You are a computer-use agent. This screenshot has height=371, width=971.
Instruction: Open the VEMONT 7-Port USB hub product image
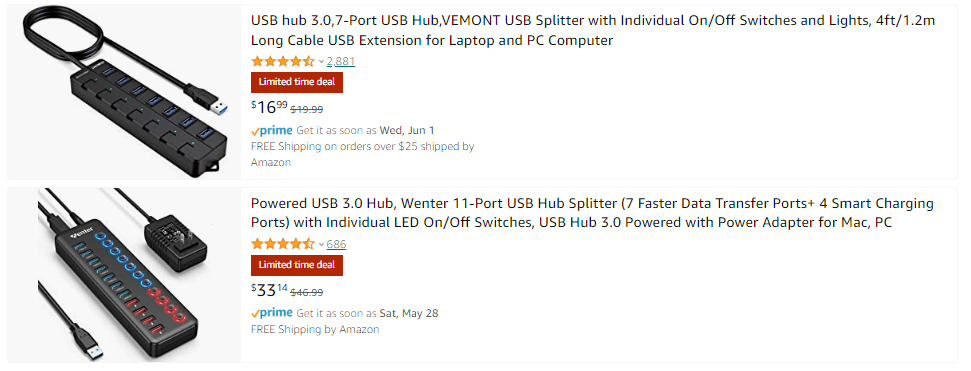(124, 92)
